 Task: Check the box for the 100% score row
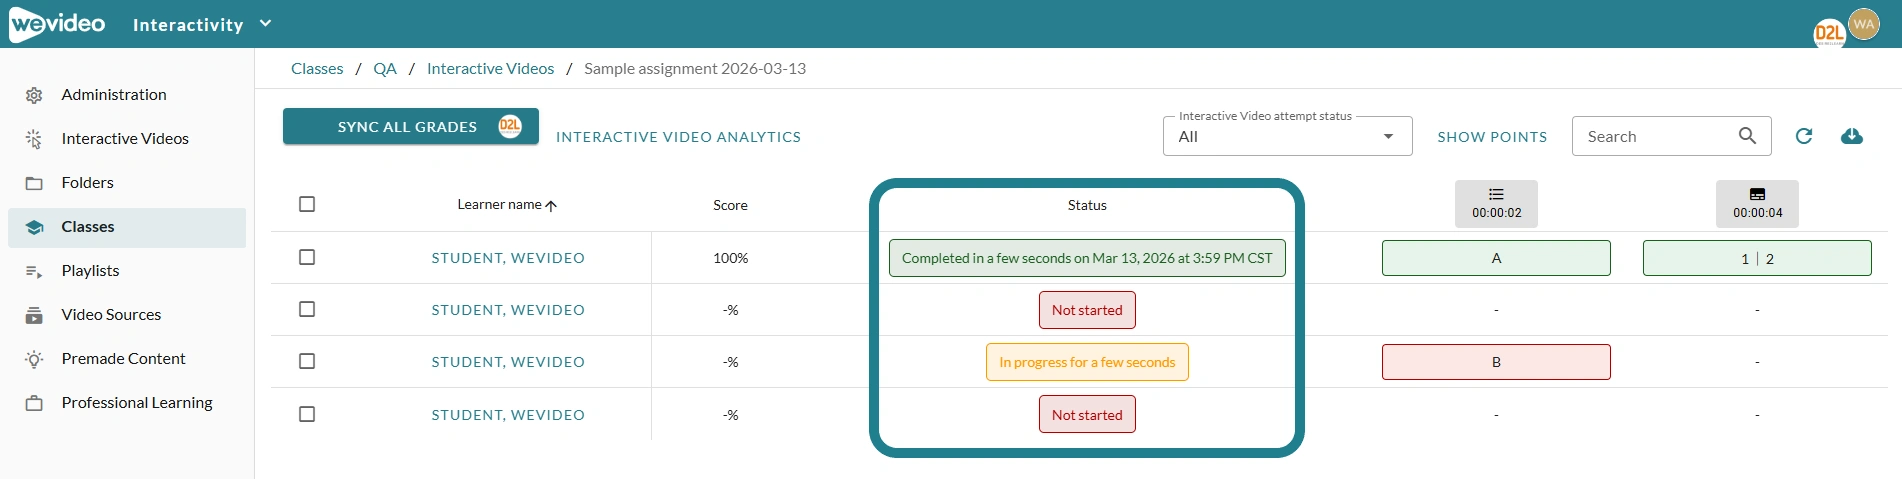tap(307, 257)
